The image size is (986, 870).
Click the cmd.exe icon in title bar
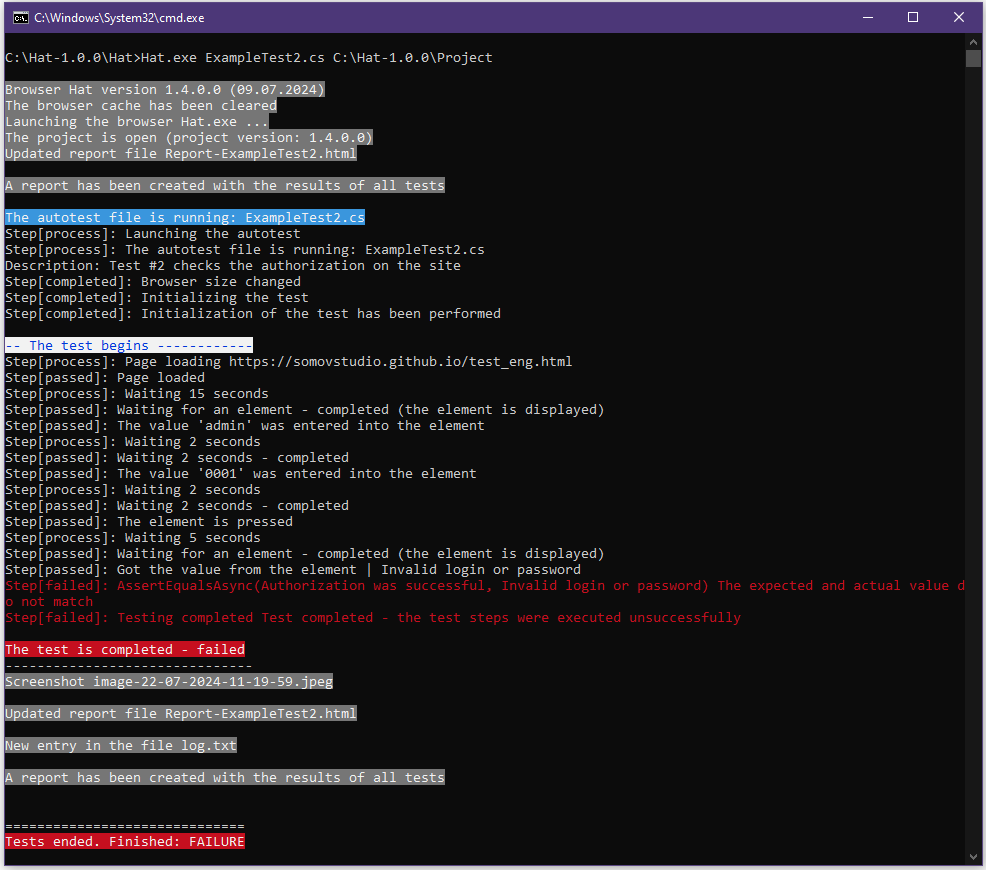click(x=20, y=17)
